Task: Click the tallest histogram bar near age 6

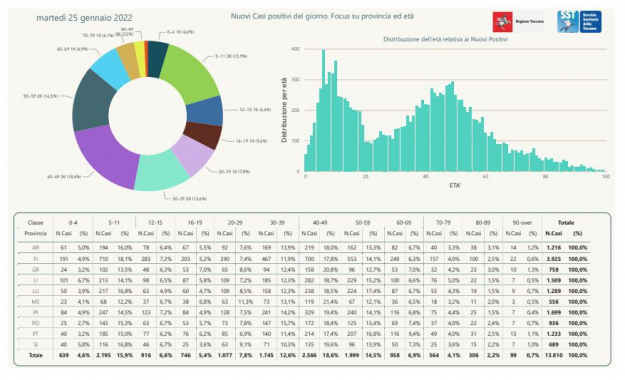Action: coord(323,110)
